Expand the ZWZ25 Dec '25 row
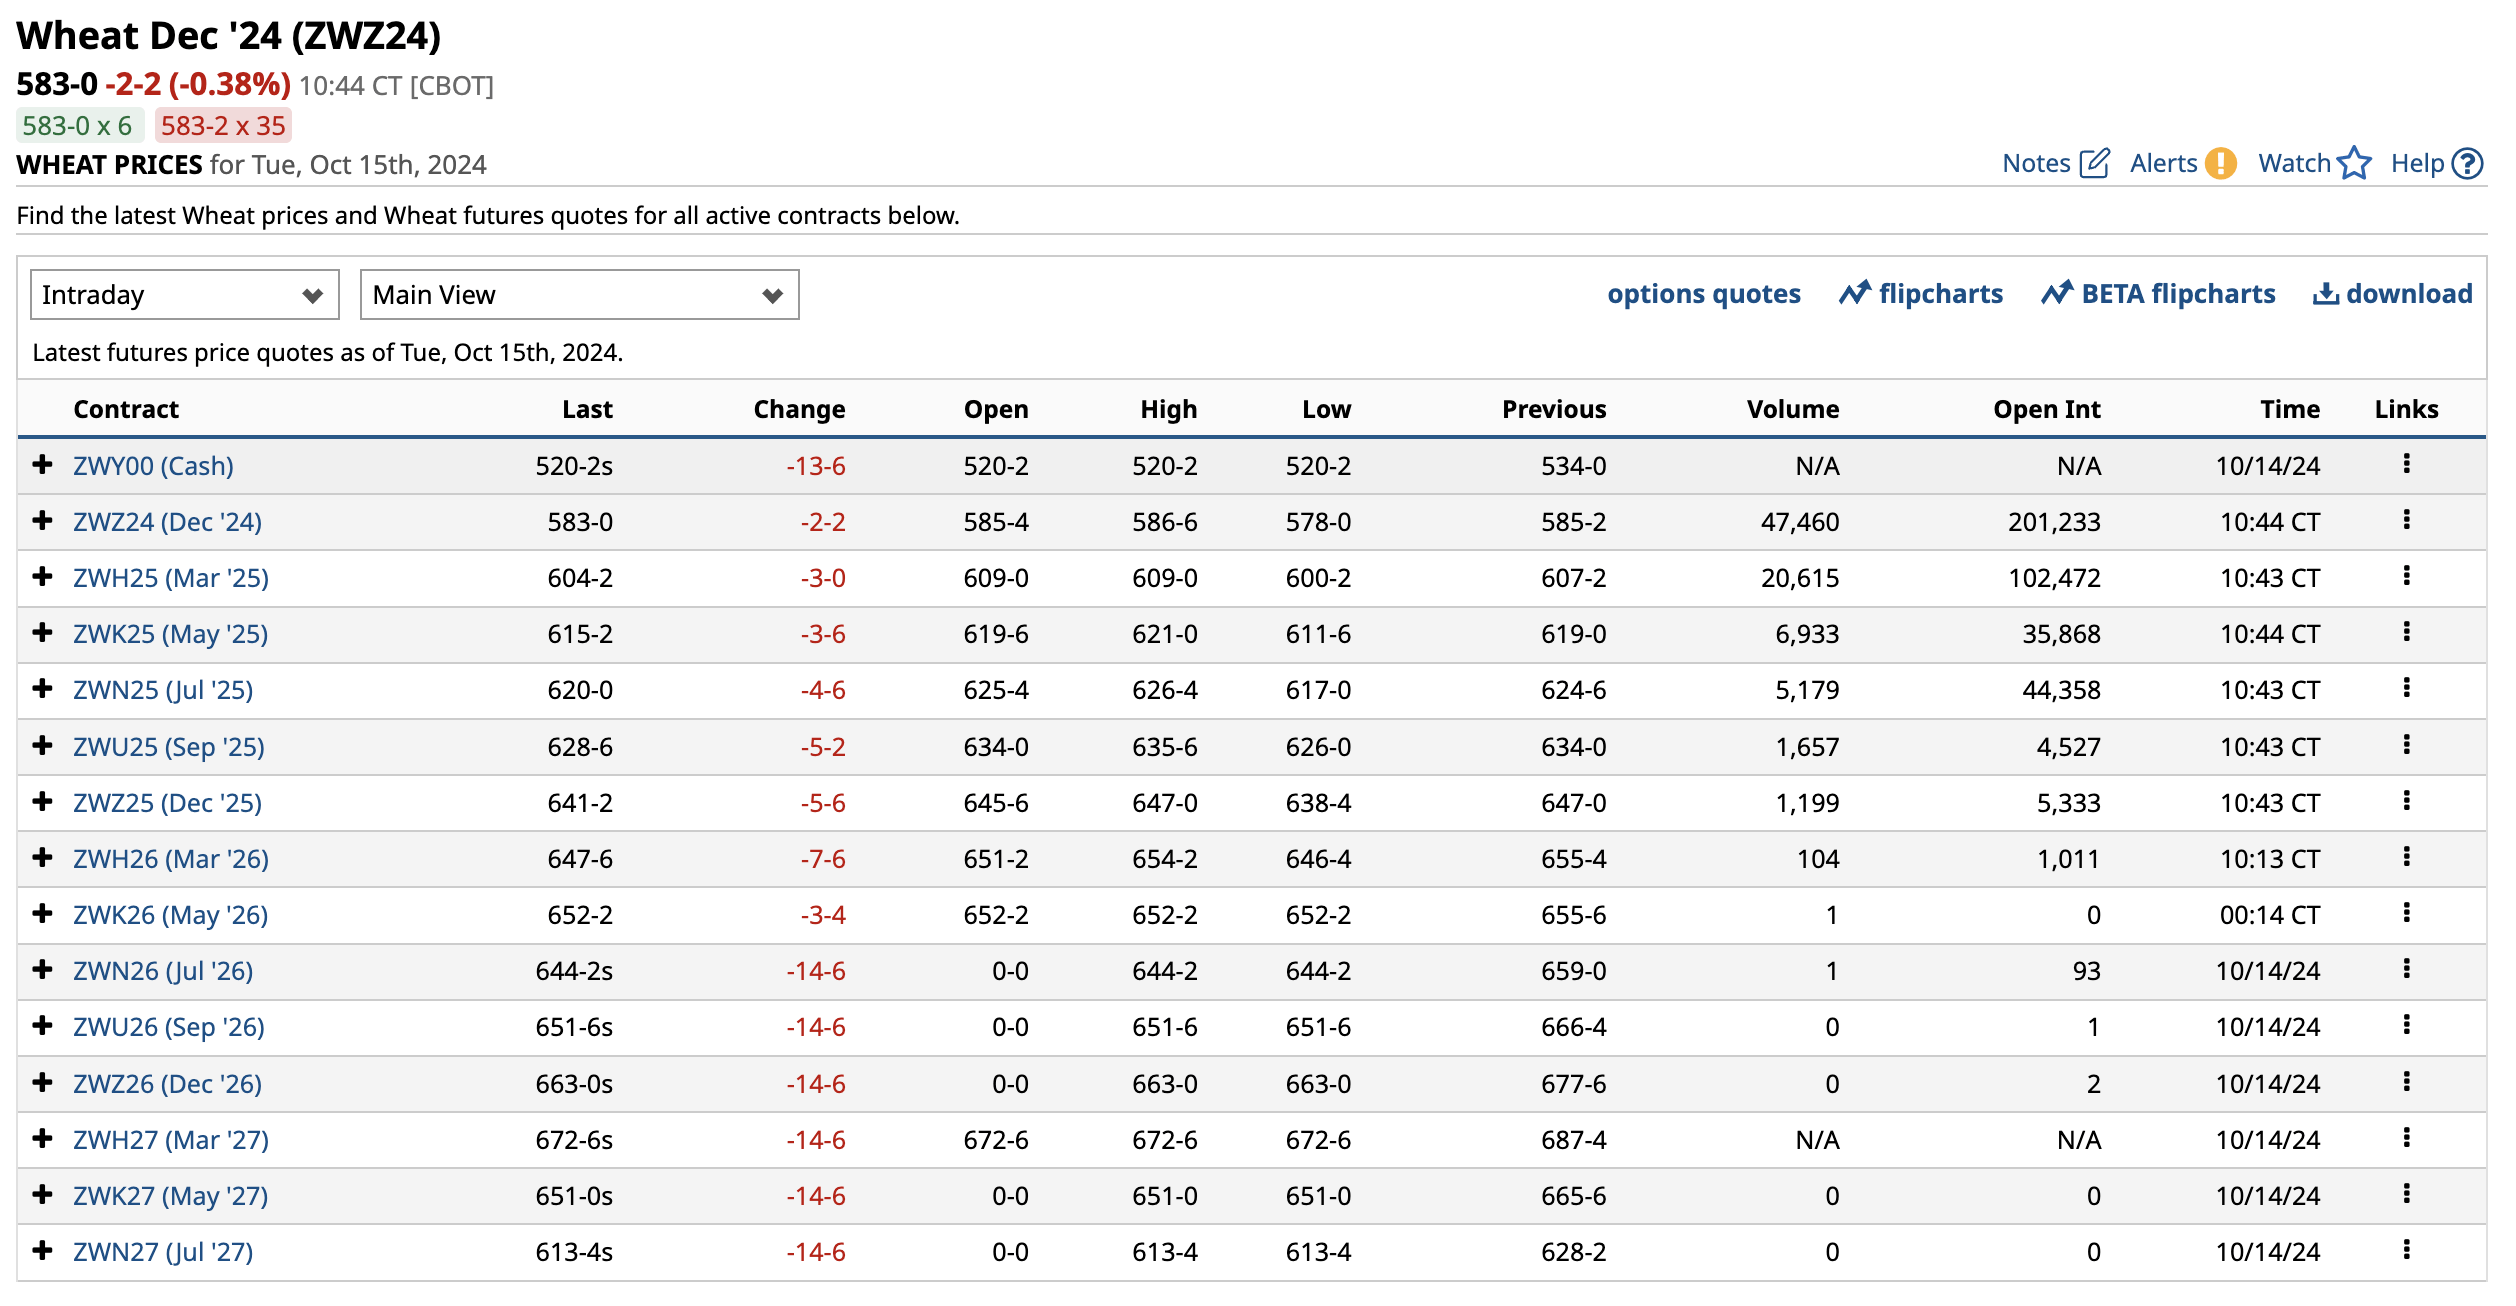Image resolution: width=2516 pixels, height=1306 pixels. (x=41, y=802)
